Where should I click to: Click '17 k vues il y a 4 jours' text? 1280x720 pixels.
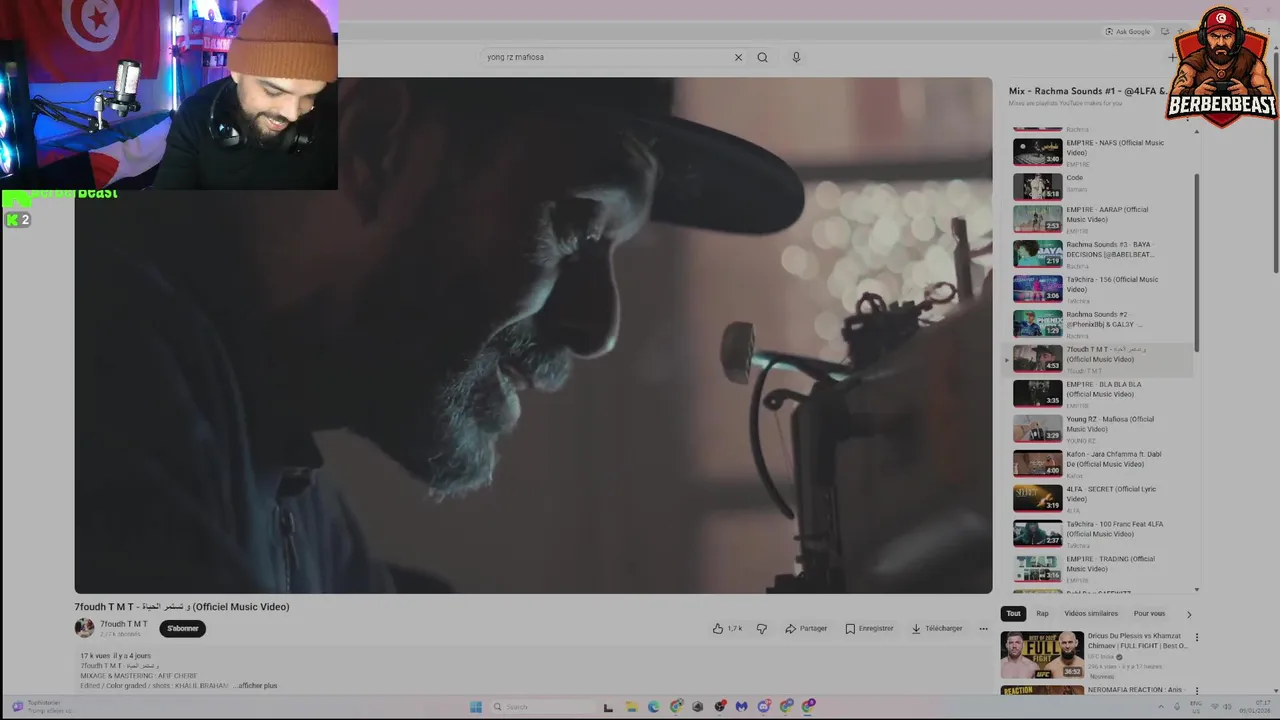click(x=116, y=656)
